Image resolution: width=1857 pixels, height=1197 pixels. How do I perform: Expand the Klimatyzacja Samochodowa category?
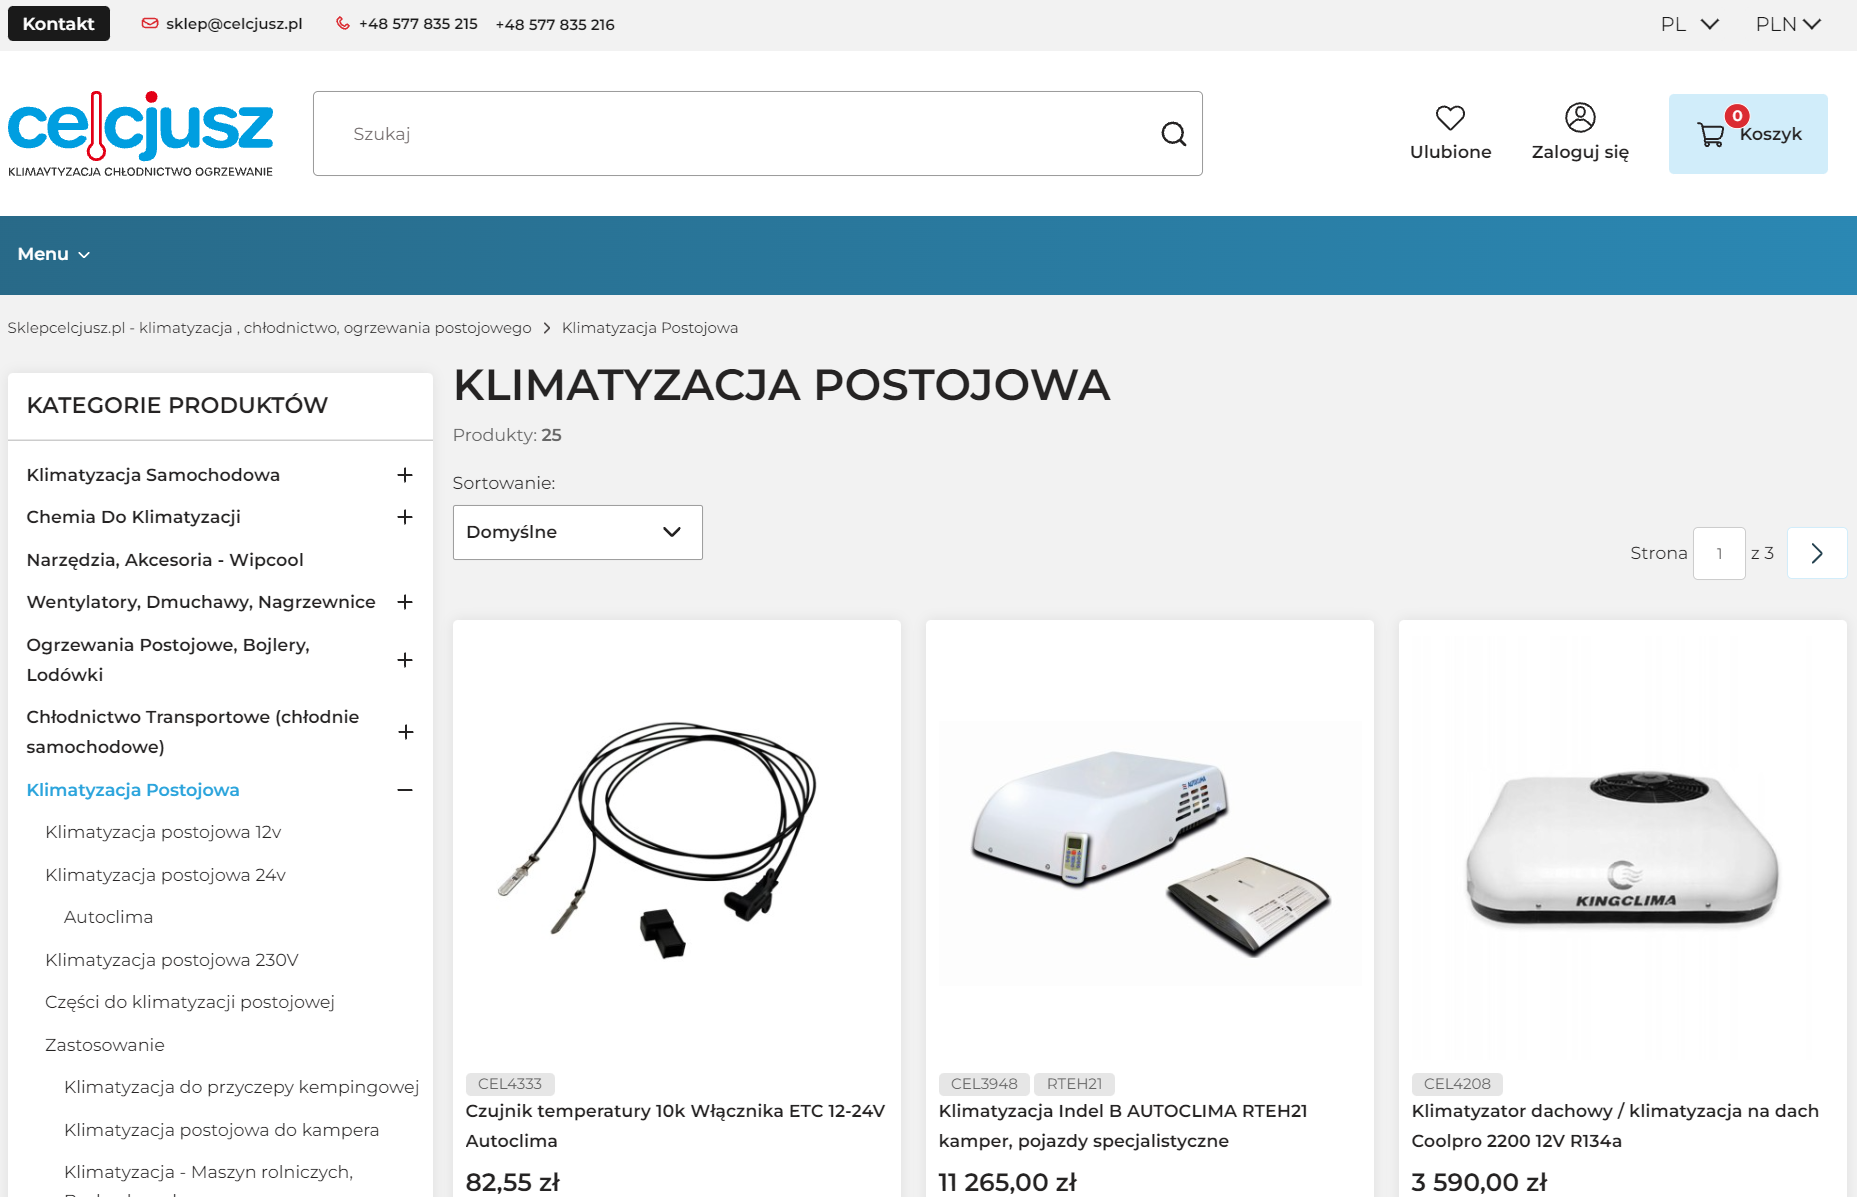pyautogui.click(x=405, y=475)
